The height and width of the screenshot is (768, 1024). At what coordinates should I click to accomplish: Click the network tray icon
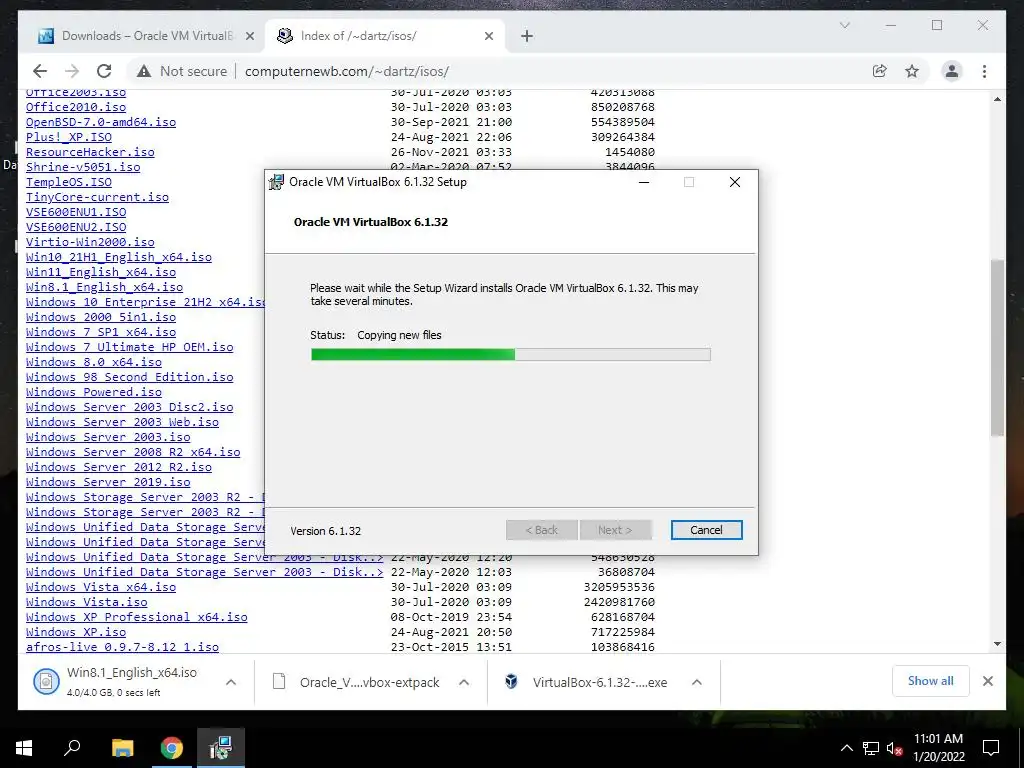point(871,748)
